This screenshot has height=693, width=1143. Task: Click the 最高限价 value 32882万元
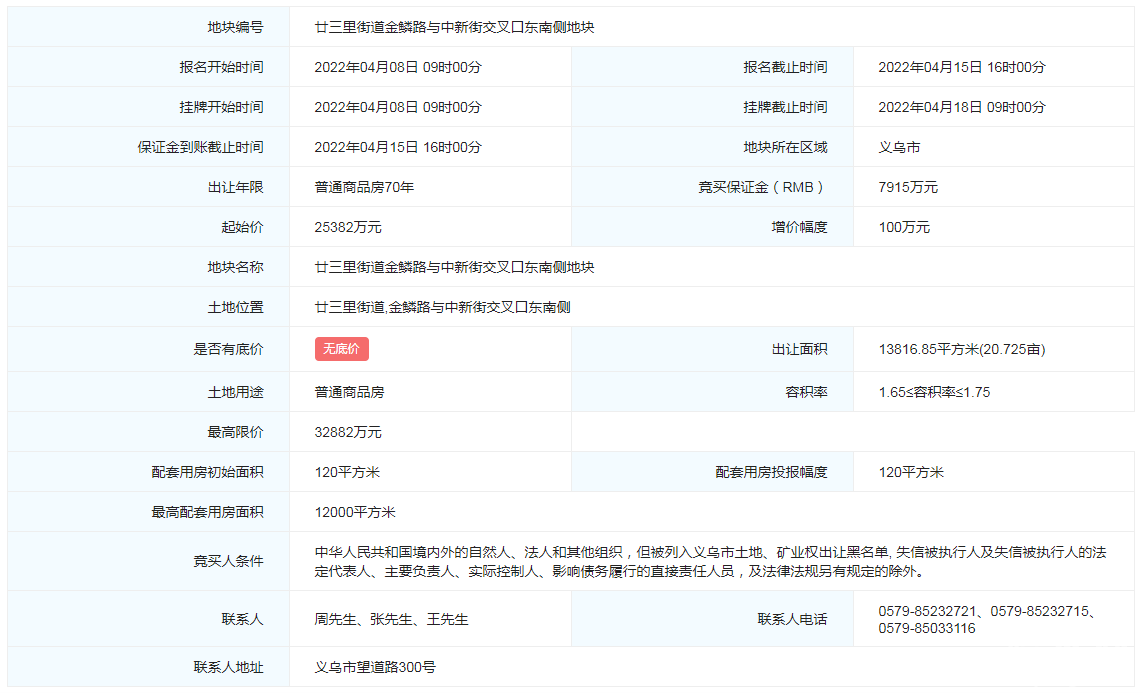click(x=348, y=432)
